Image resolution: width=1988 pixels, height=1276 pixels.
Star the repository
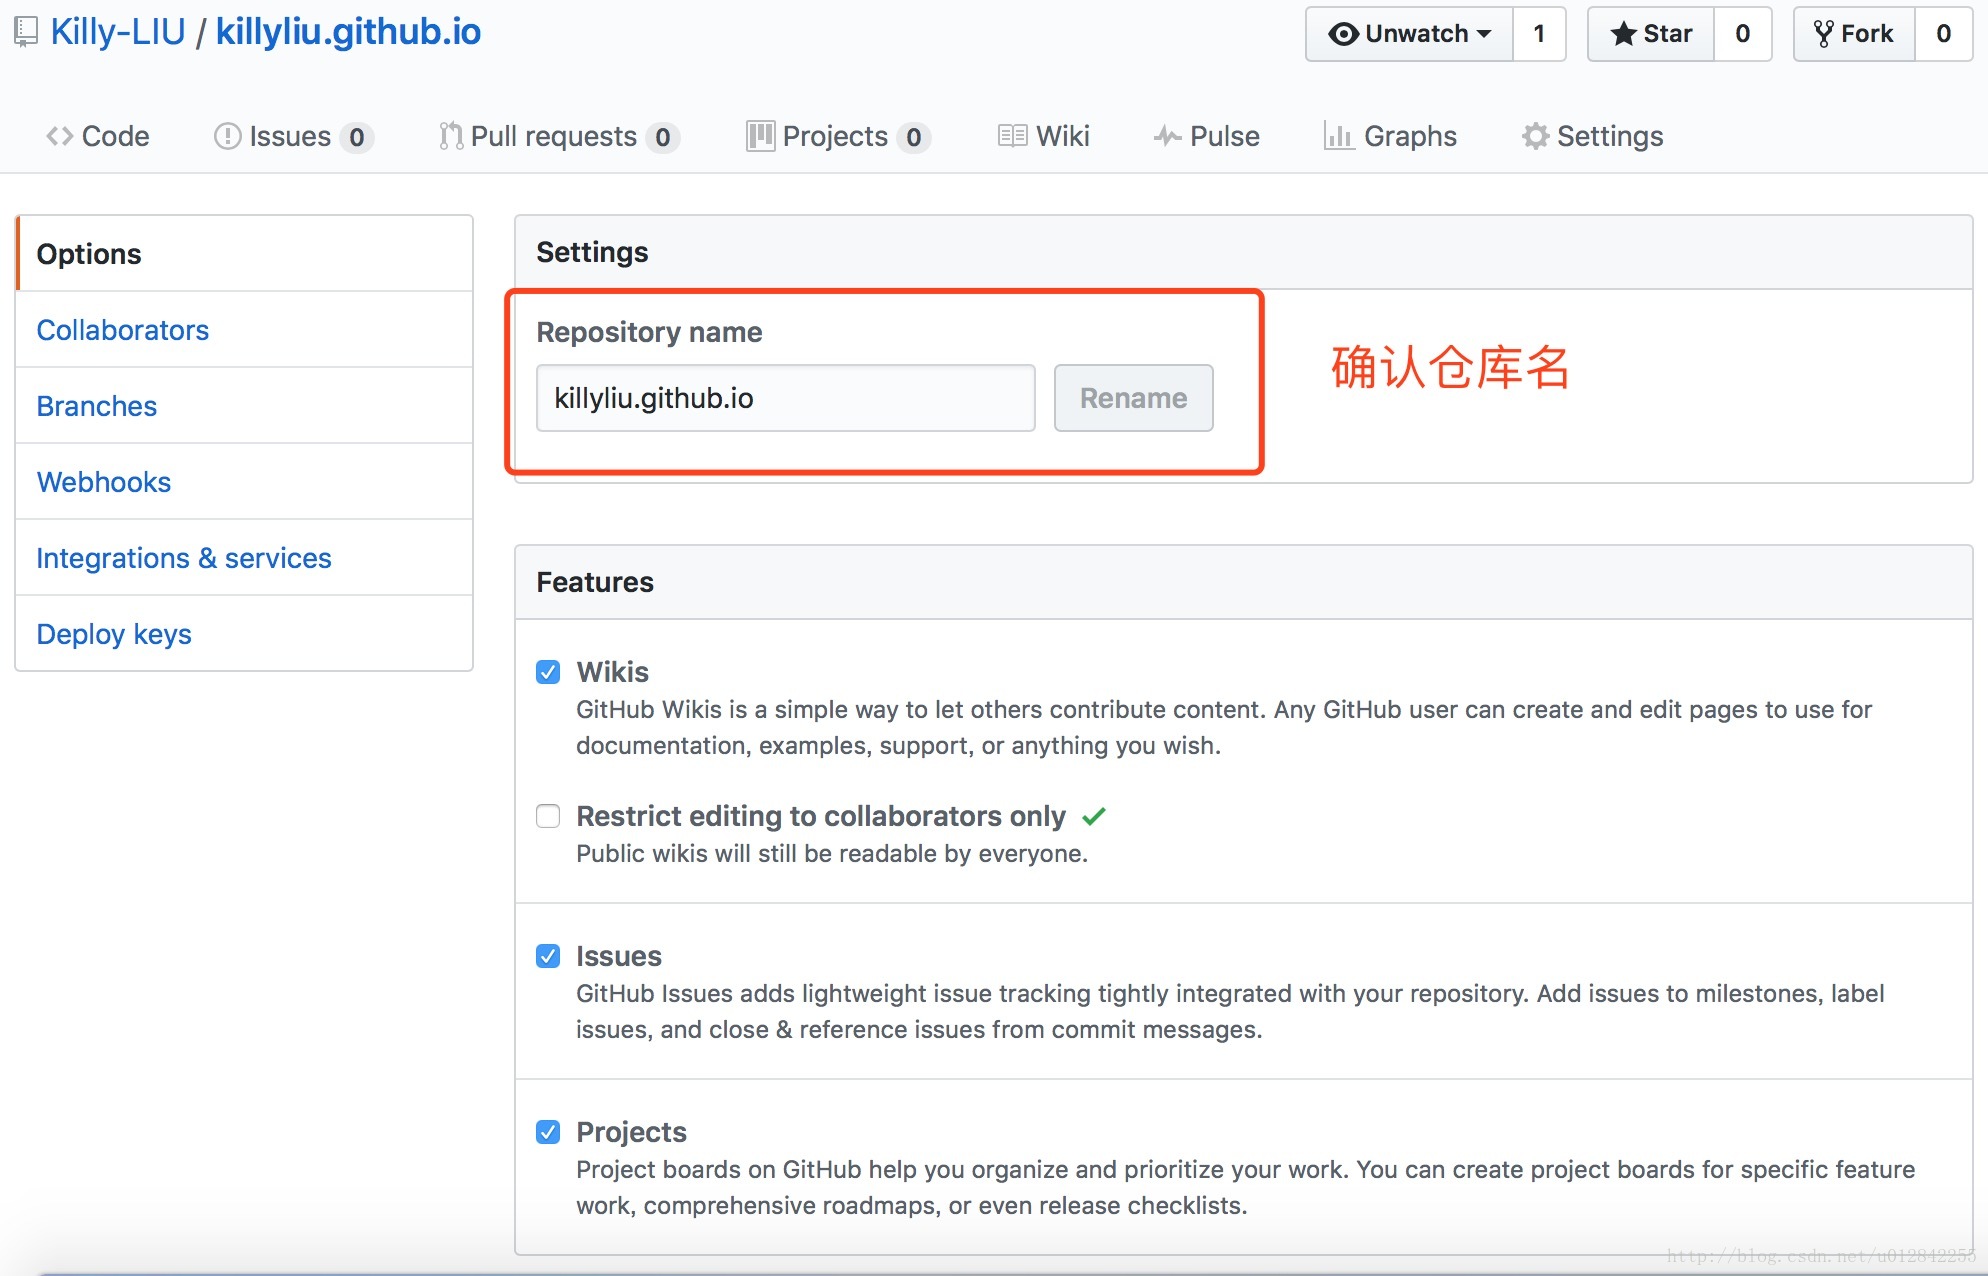1651,34
